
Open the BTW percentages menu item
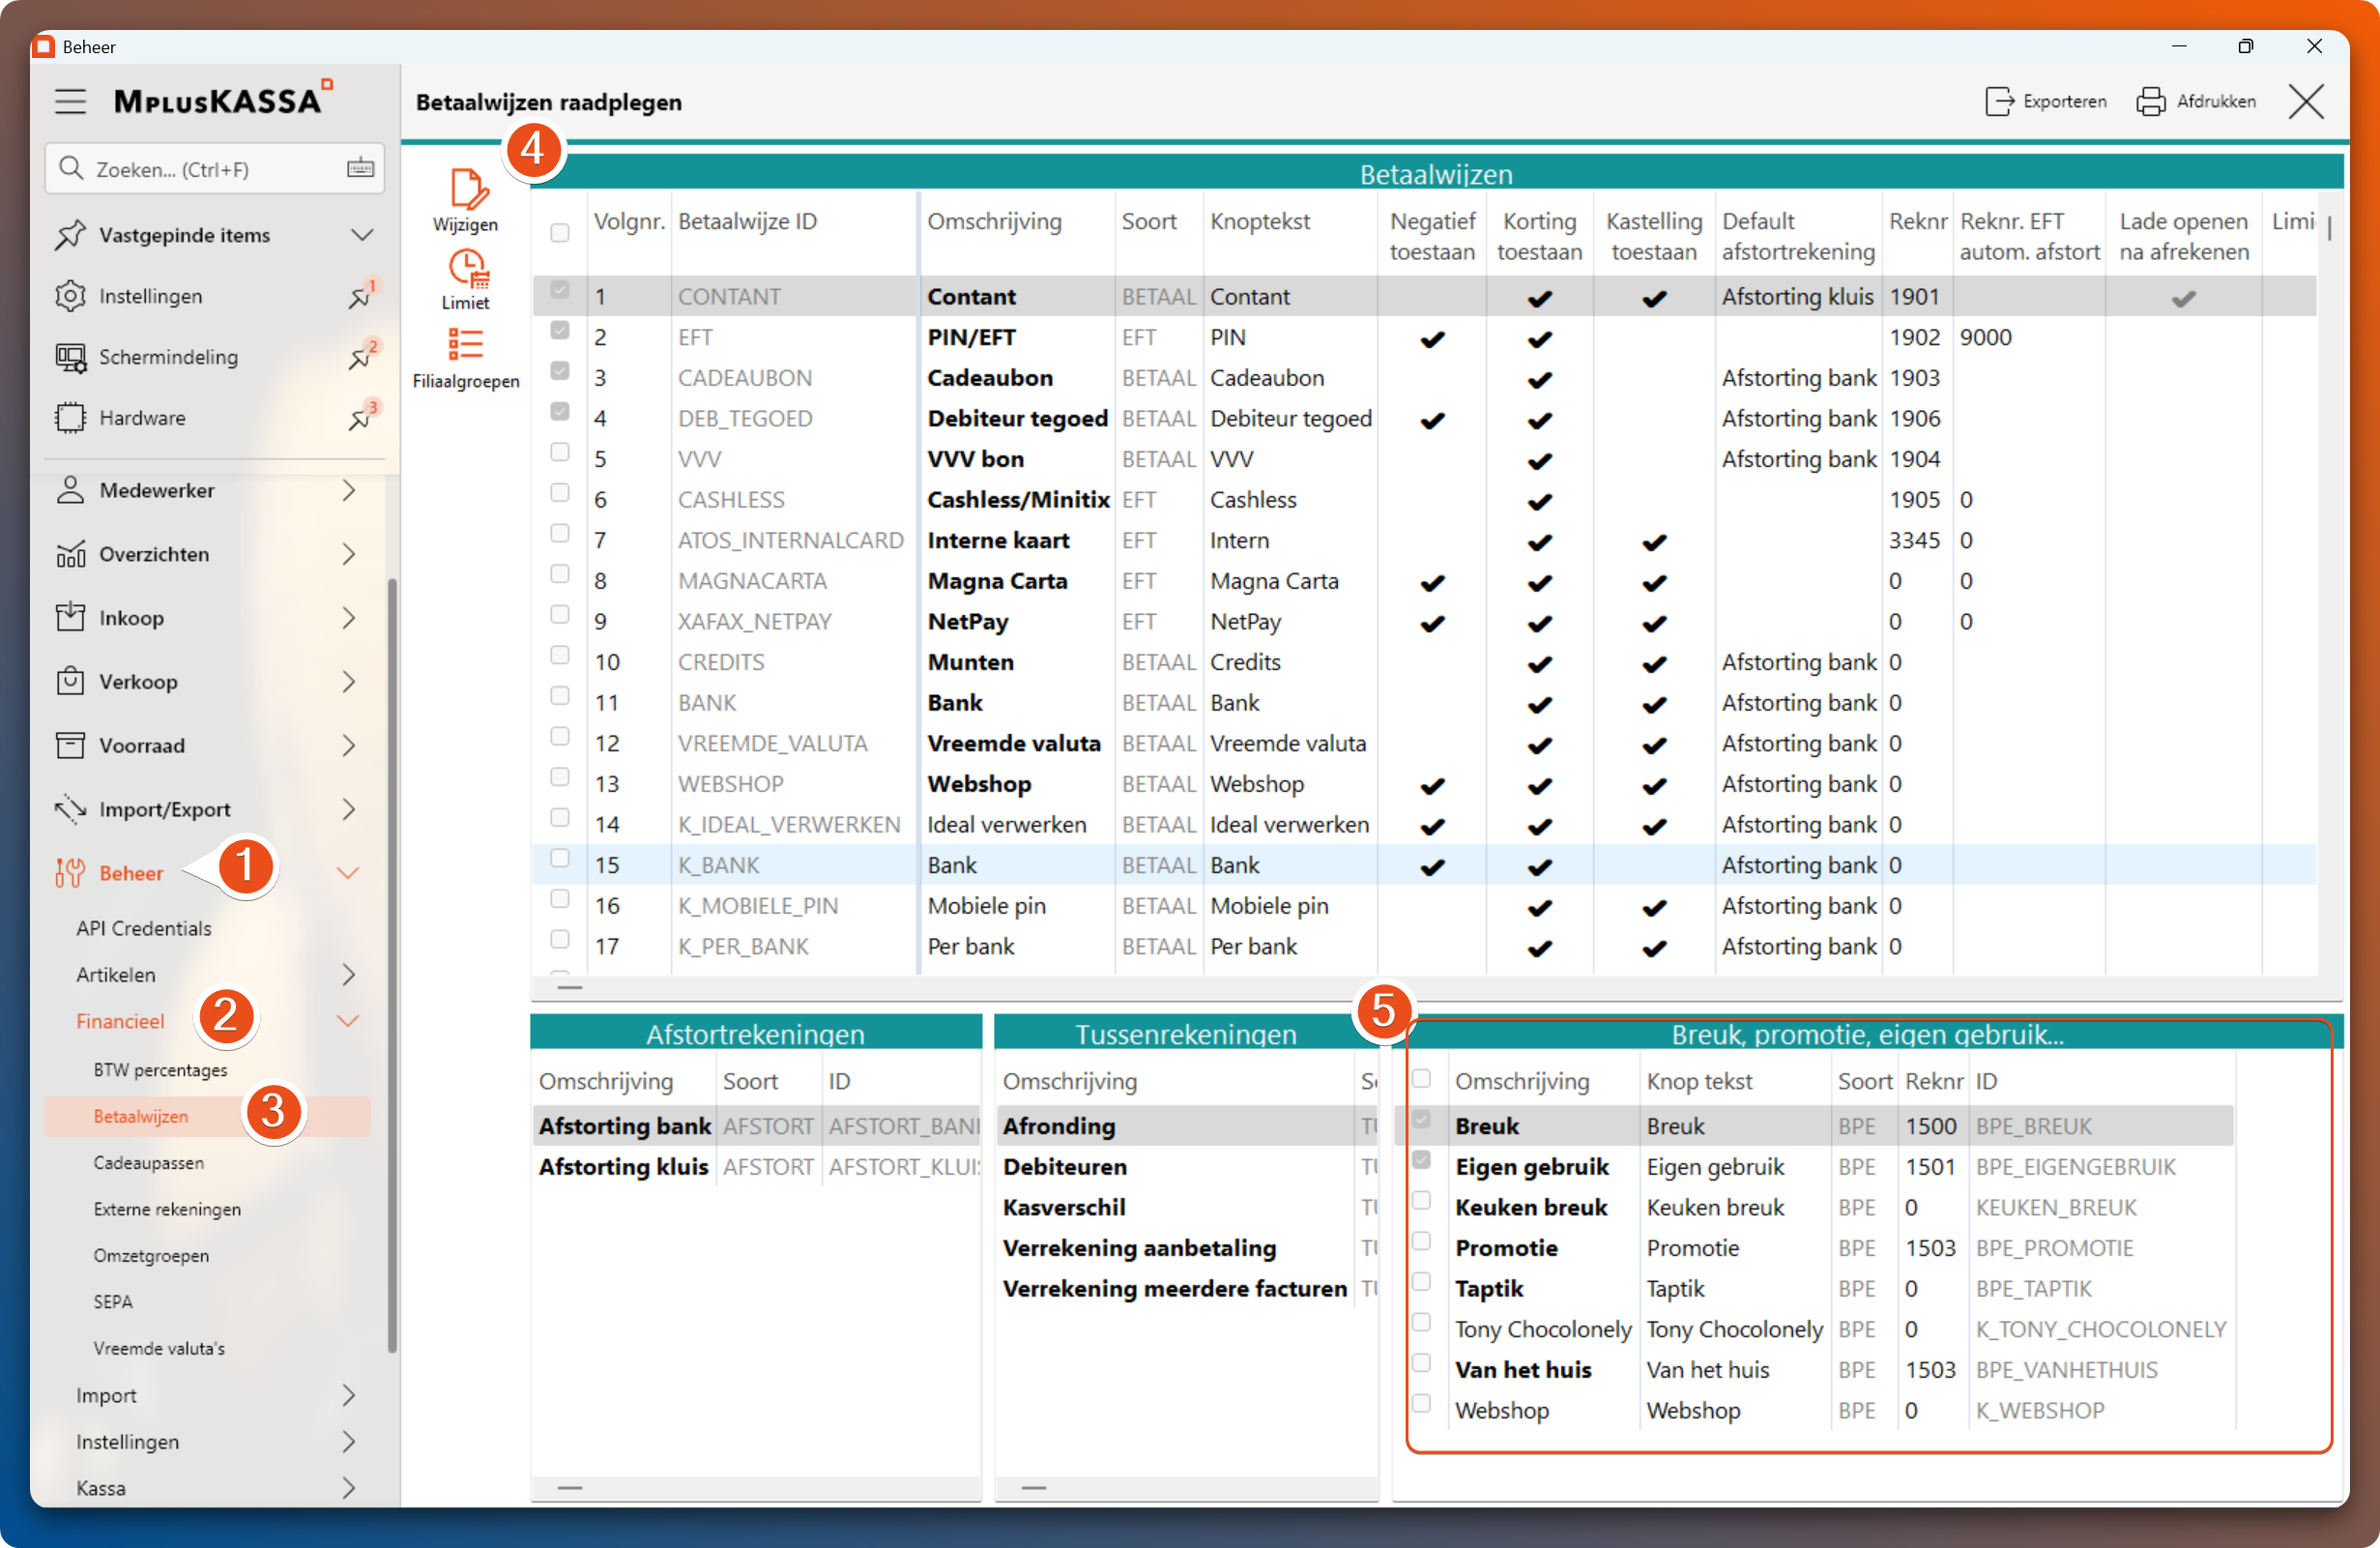pos(160,1069)
